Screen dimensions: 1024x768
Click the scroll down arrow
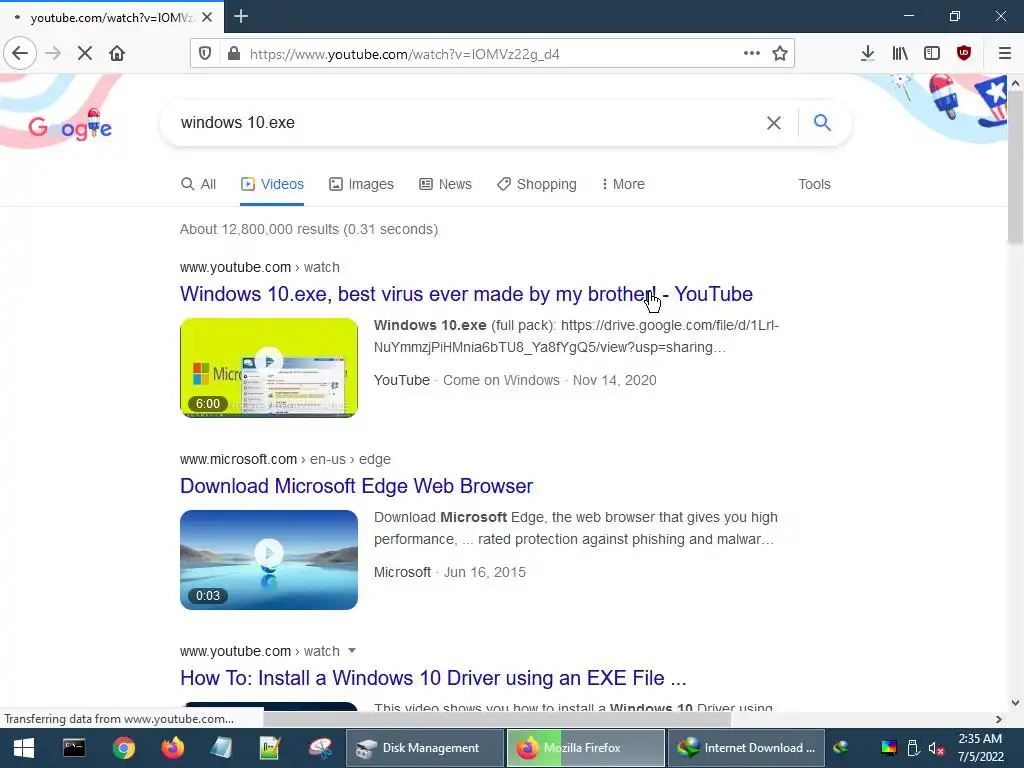coord(1015,703)
